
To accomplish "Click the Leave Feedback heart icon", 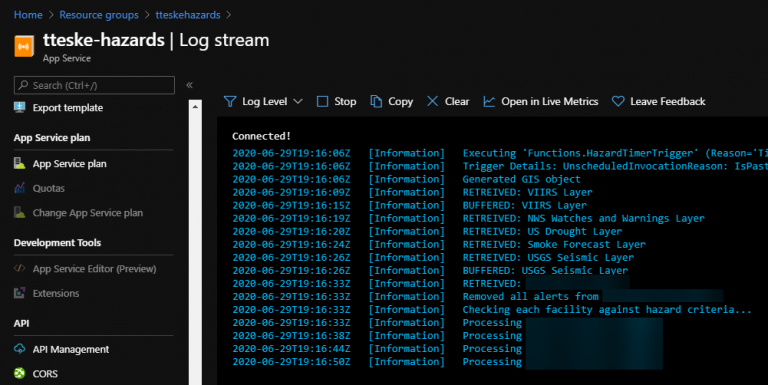I will point(618,101).
